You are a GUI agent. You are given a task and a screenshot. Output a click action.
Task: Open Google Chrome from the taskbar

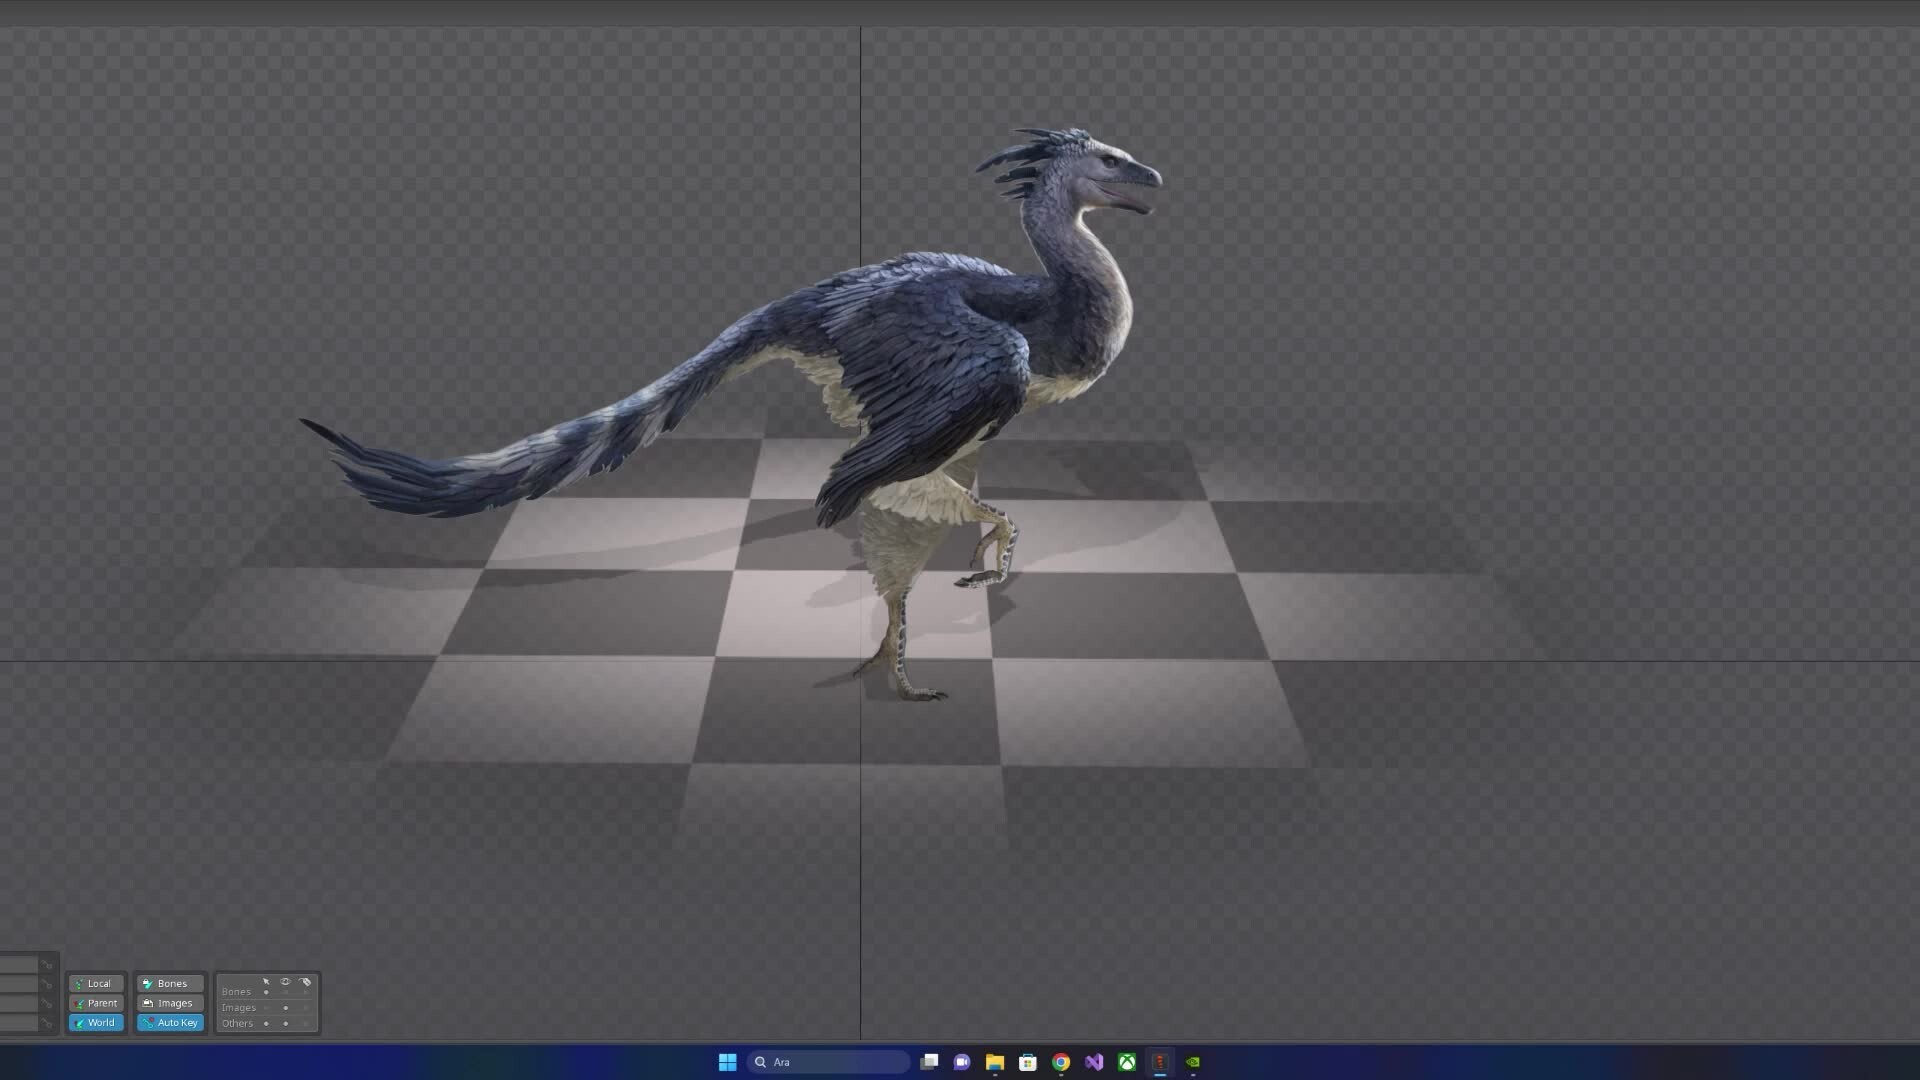[x=1061, y=1062]
